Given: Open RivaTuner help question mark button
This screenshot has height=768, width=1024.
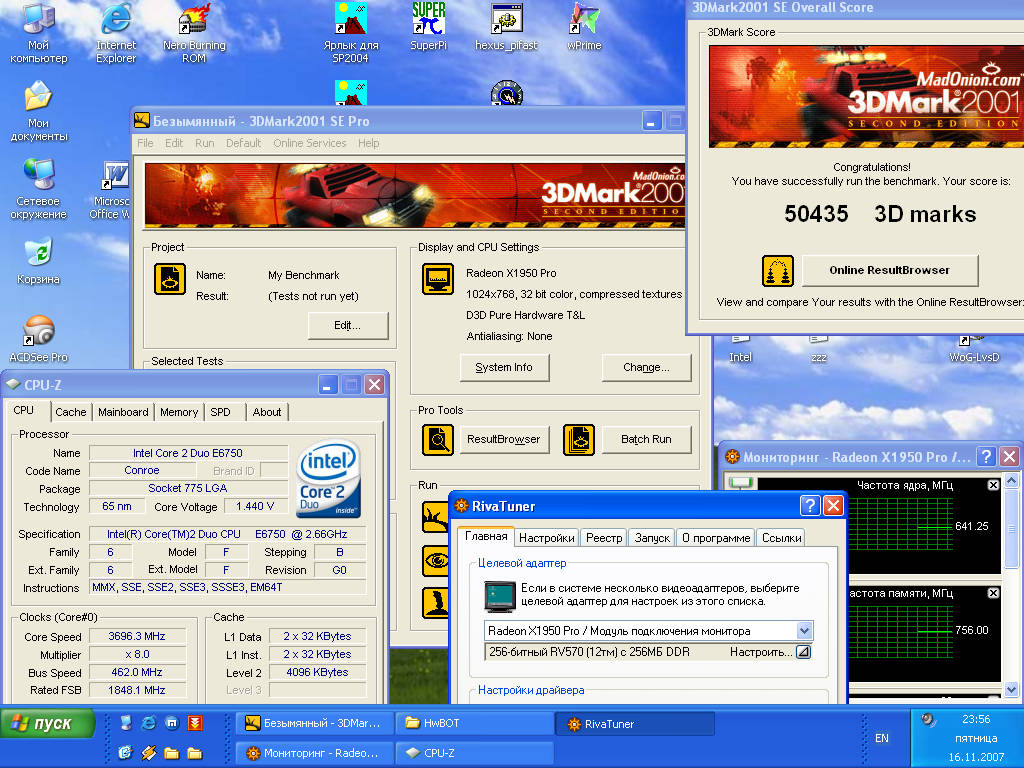Looking at the screenshot, I should pyautogui.click(x=809, y=505).
